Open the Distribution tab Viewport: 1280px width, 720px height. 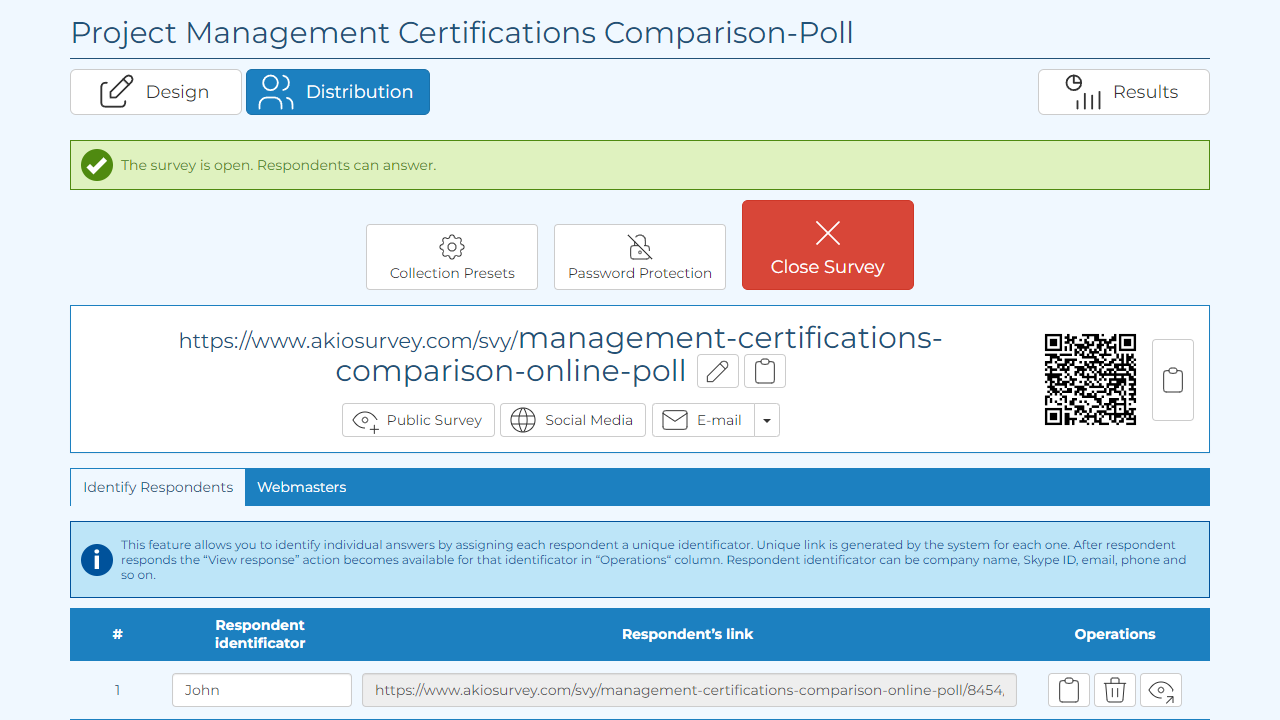[338, 92]
